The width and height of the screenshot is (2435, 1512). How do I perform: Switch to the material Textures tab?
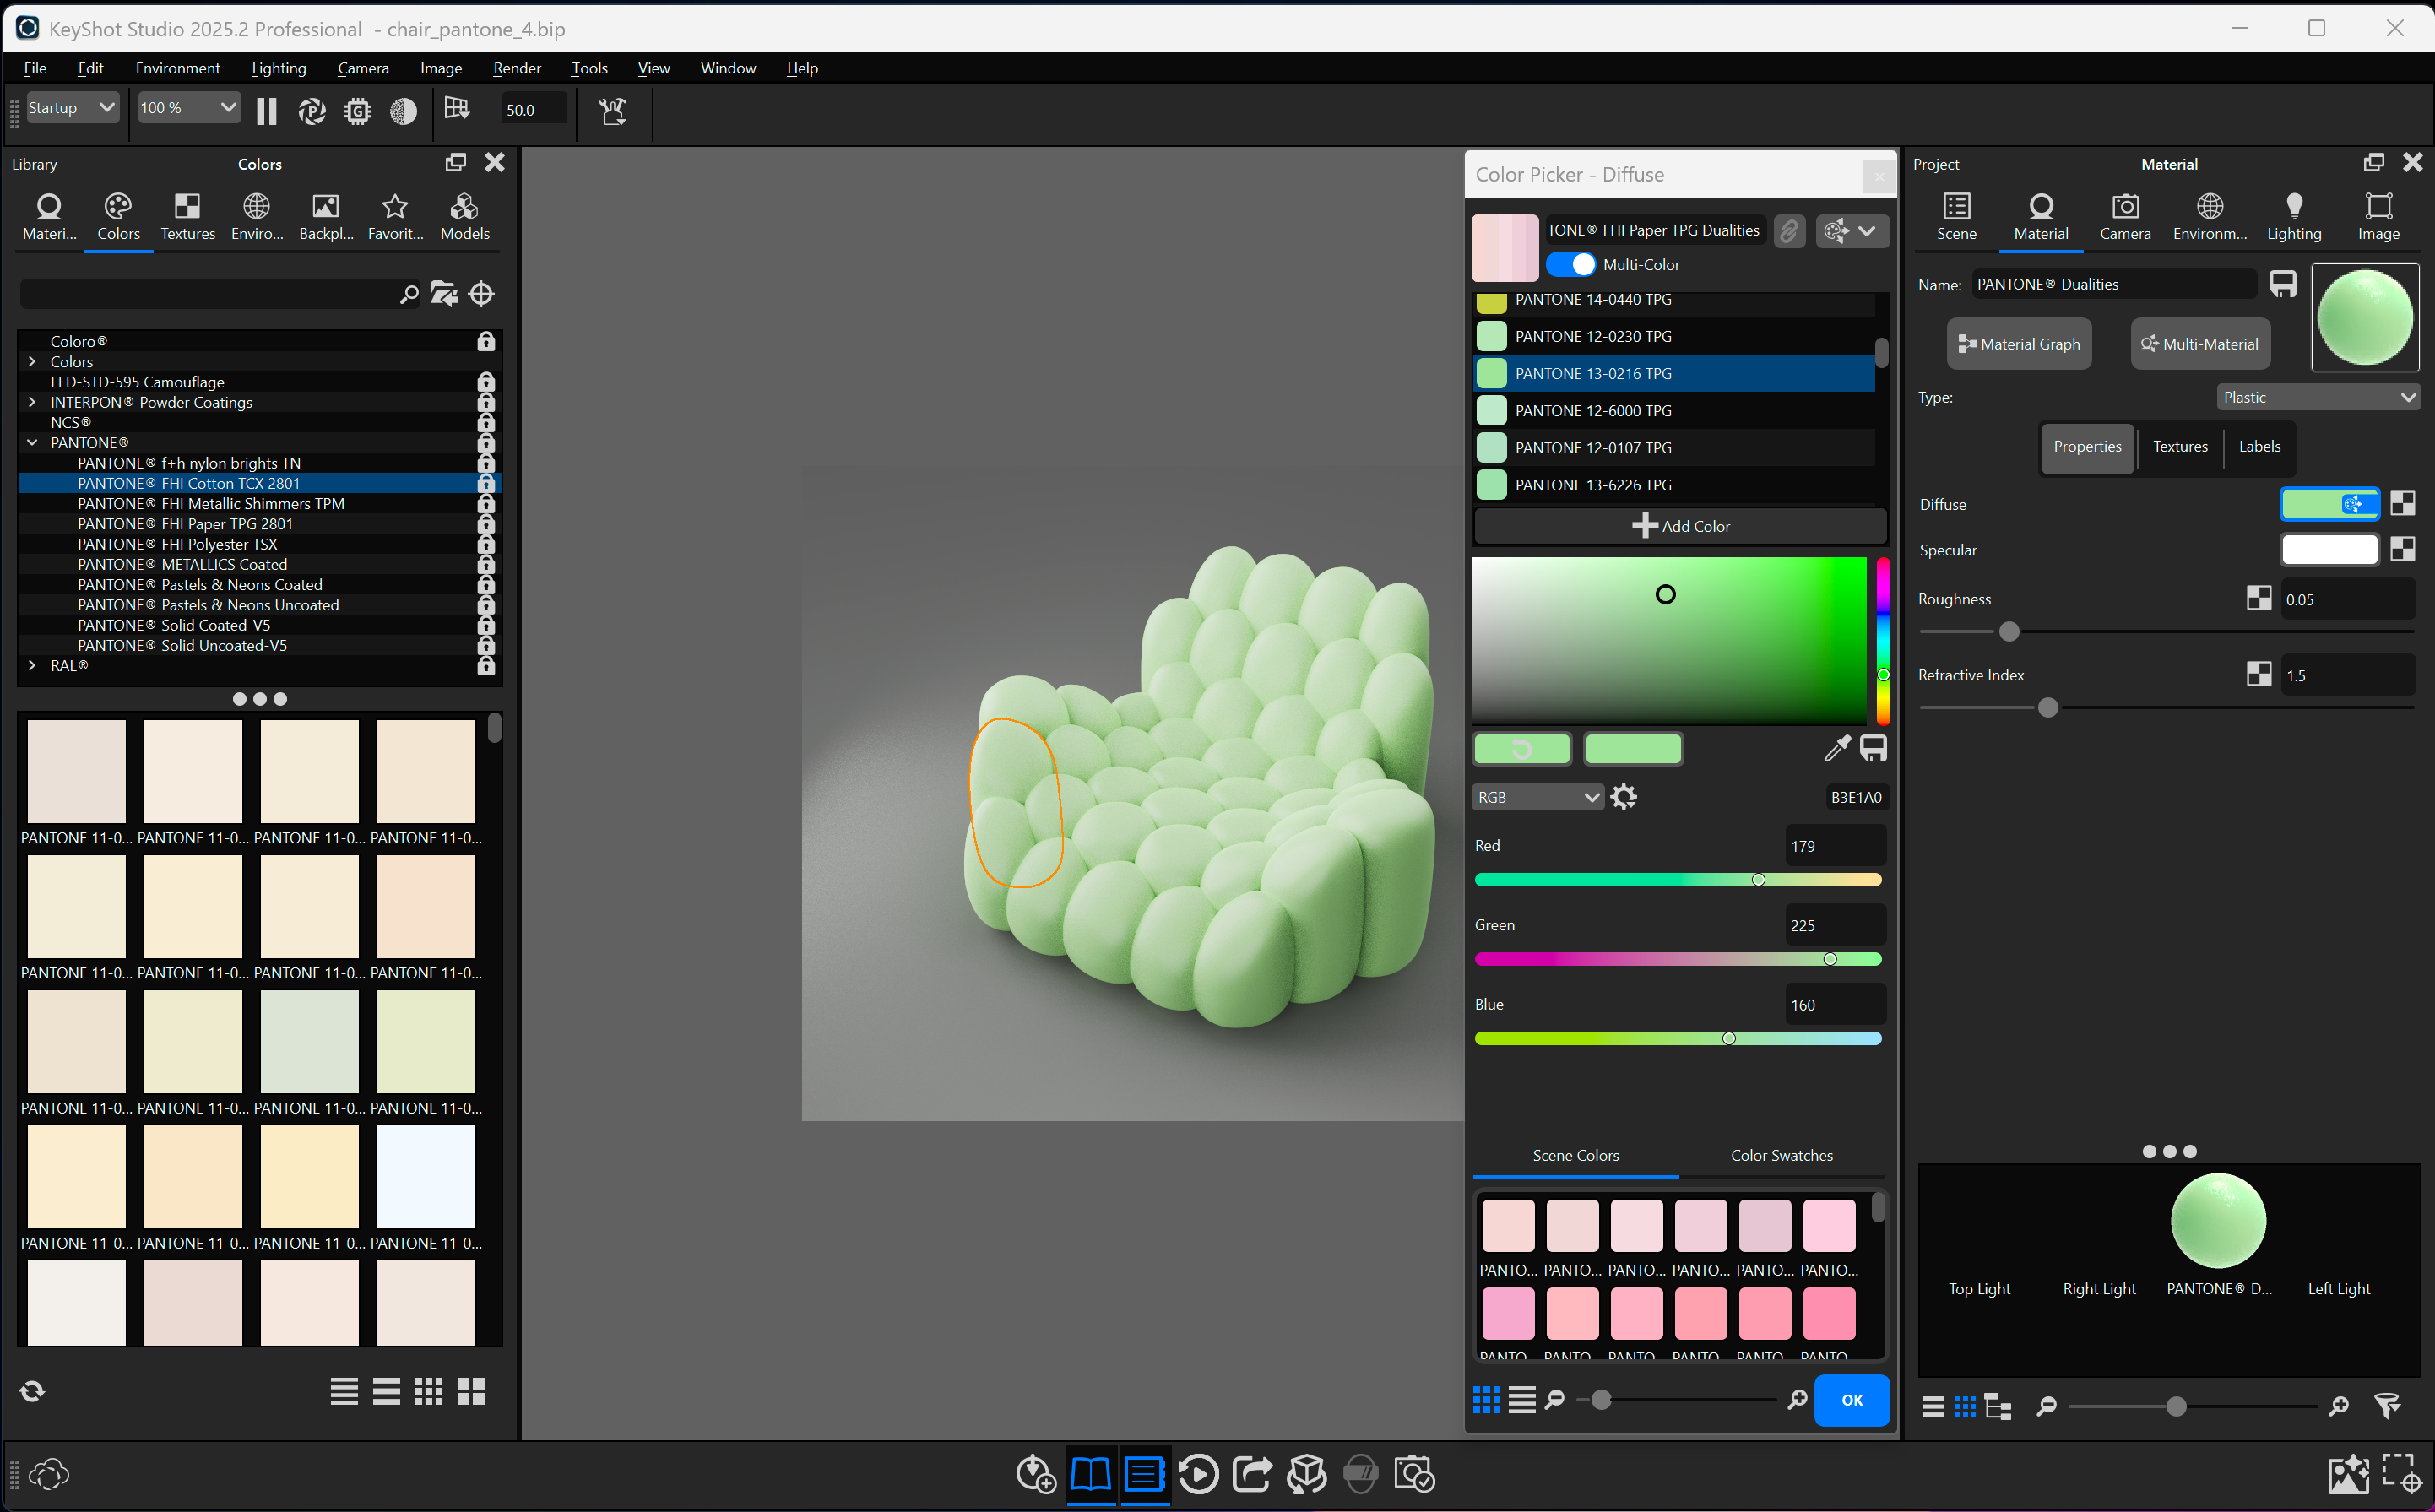click(x=2180, y=447)
